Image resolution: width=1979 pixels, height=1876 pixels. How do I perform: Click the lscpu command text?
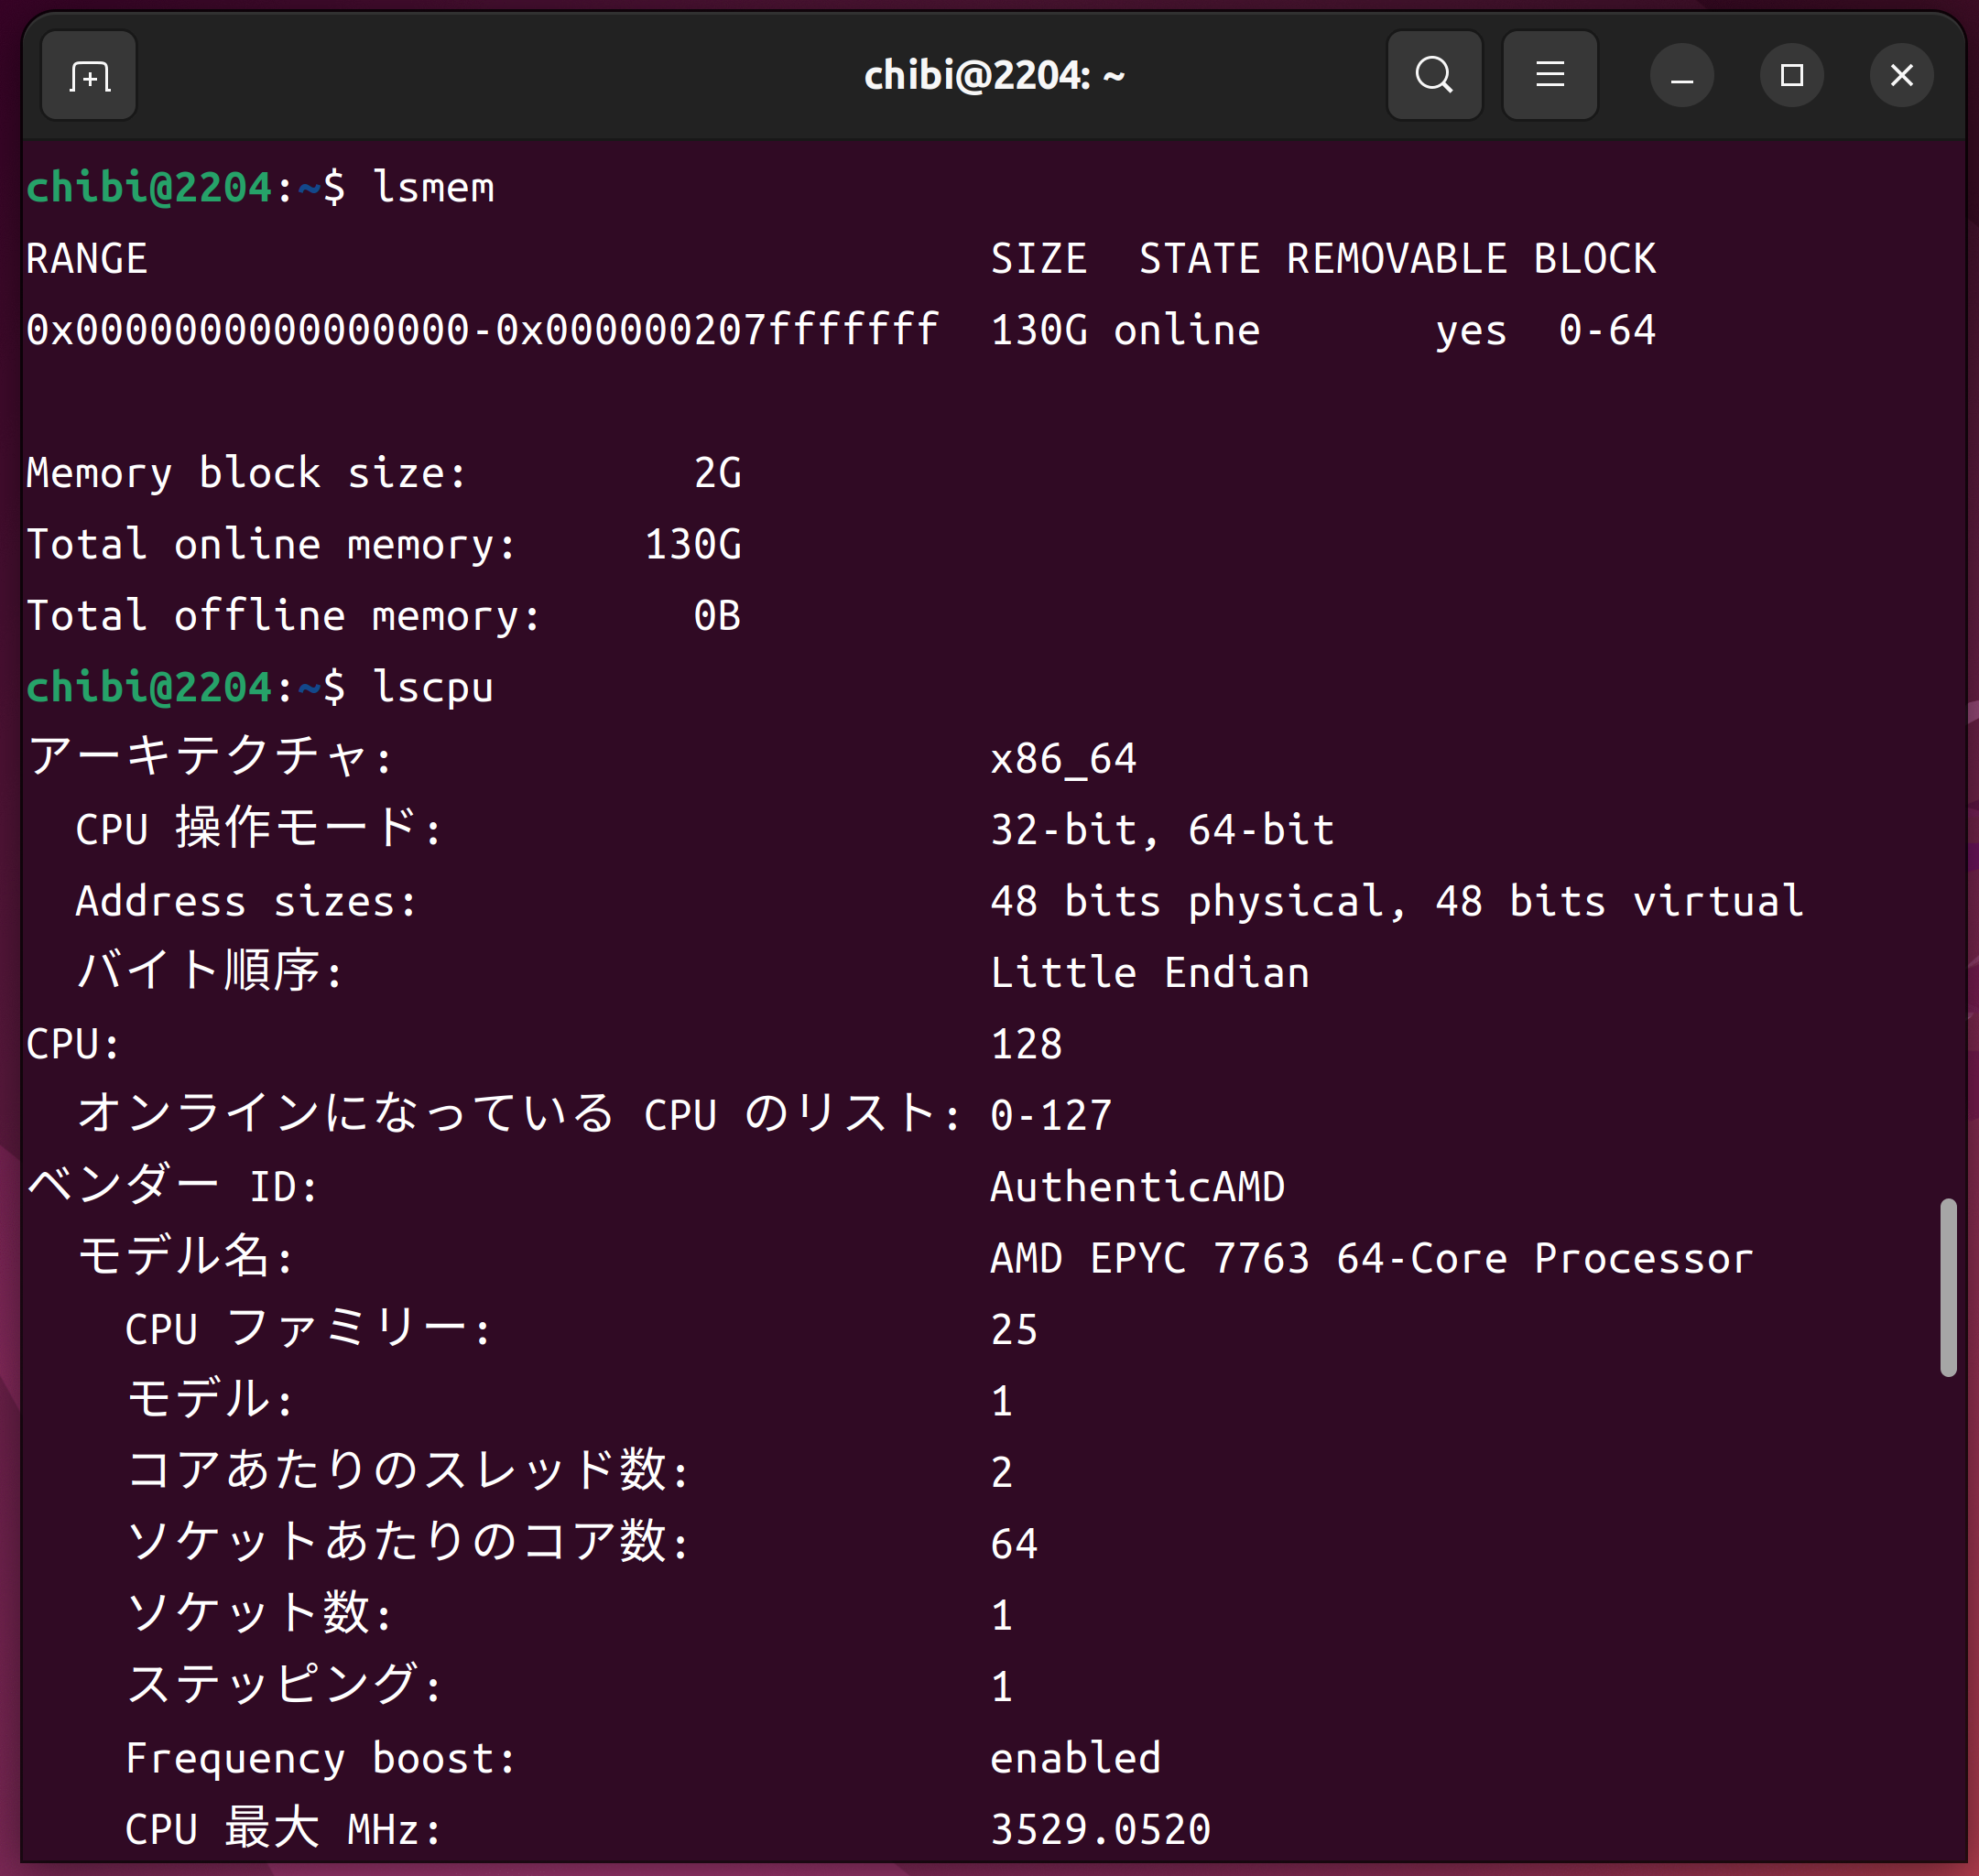pyautogui.click(x=433, y=688)
